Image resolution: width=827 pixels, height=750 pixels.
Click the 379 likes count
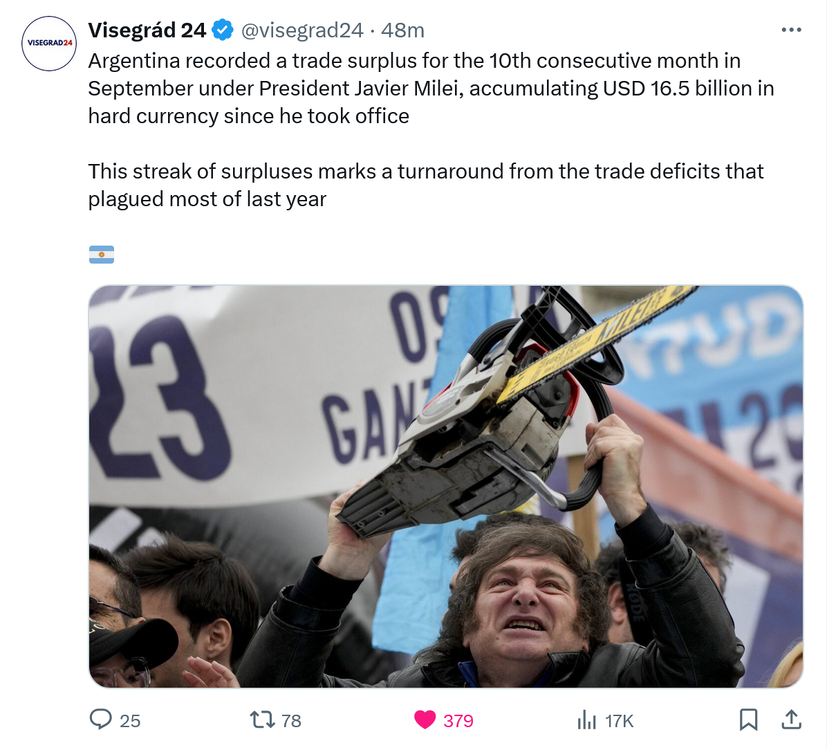point(458,720)
